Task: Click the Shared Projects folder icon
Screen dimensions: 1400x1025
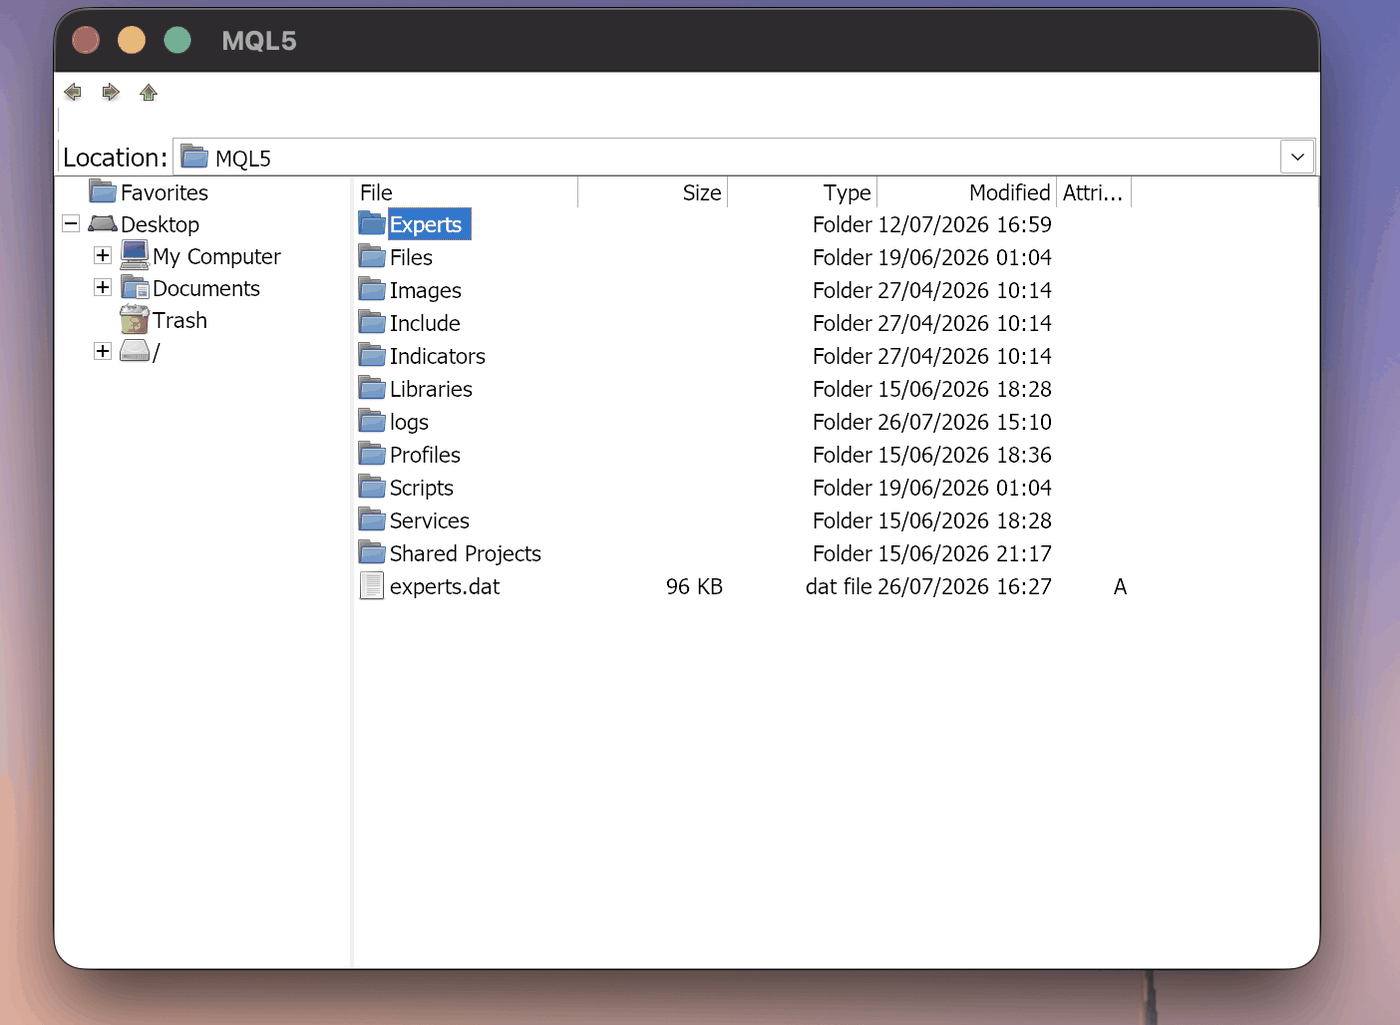Action: 372,553
